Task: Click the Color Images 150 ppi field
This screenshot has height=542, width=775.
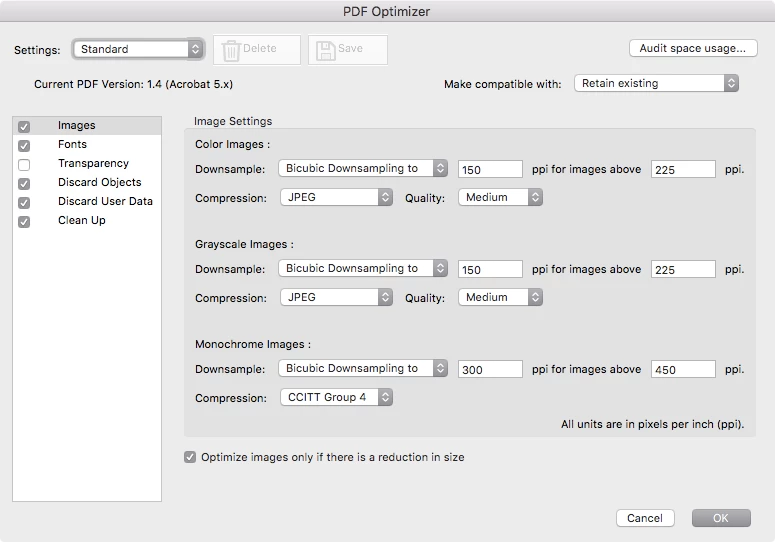Action: [490, 169]
